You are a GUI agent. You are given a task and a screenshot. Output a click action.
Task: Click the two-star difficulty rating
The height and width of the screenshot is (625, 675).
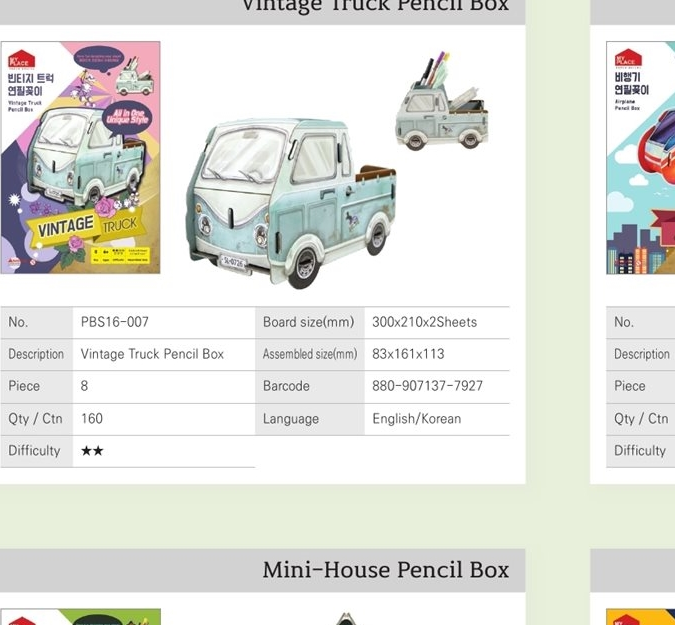[92, 451]
